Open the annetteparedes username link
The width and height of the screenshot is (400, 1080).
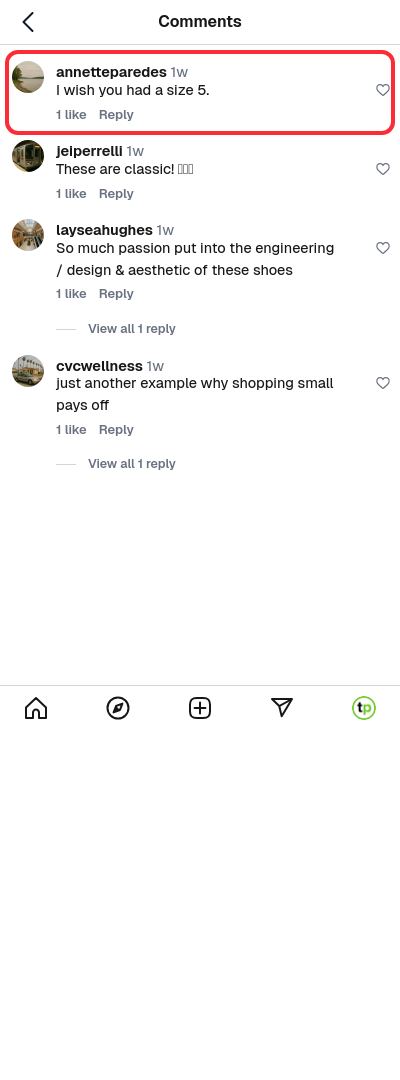112,72
